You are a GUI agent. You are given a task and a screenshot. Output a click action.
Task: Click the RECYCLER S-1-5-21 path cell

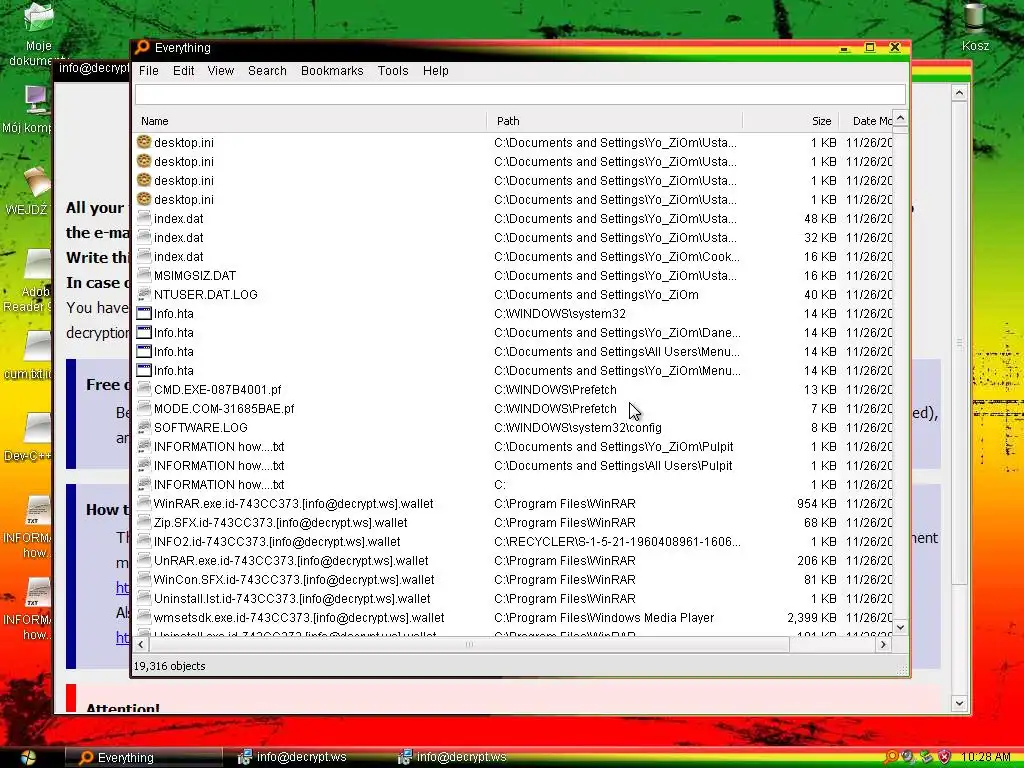(x=617, y=542)
